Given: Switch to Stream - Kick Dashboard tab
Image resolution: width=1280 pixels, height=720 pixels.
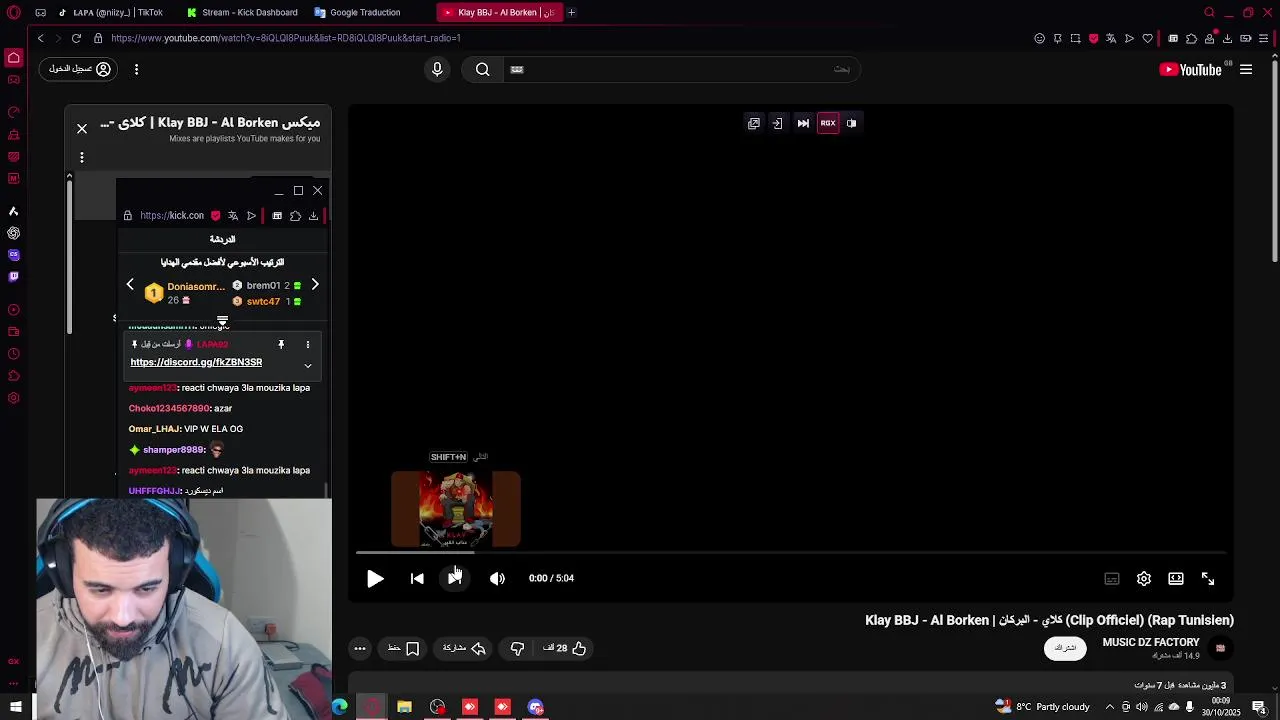Looking at the screenshot, I should click(x=241, y=12).
